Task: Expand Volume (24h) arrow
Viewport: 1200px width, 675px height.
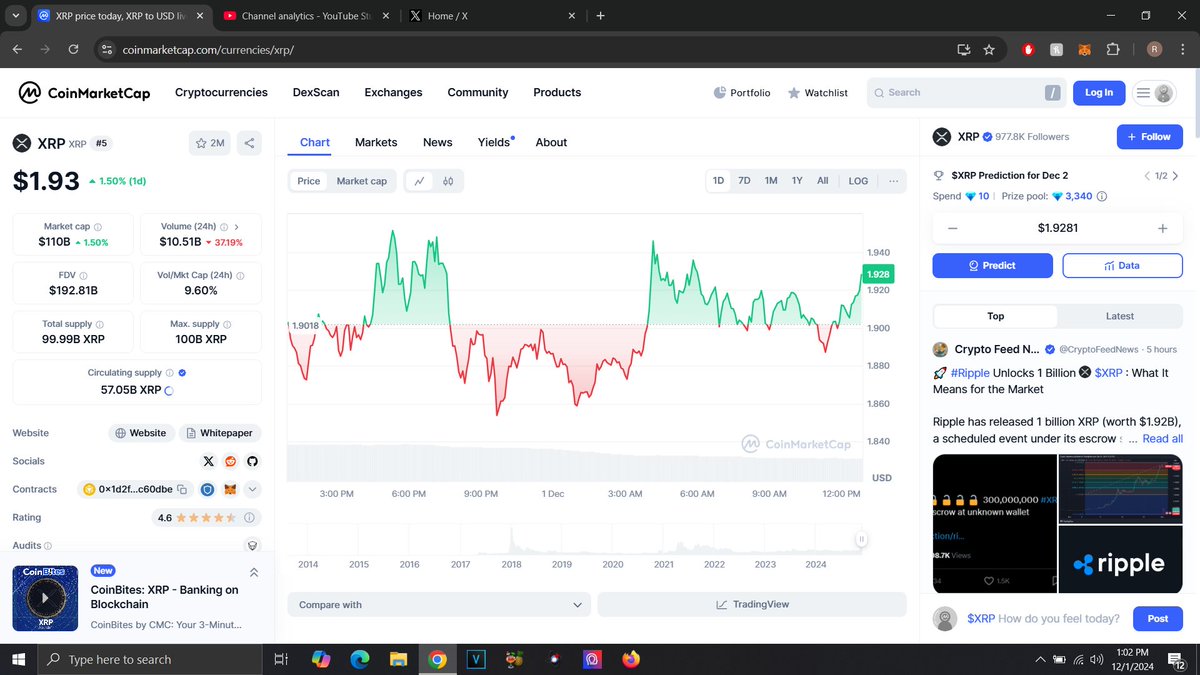Action: (236, 227)
